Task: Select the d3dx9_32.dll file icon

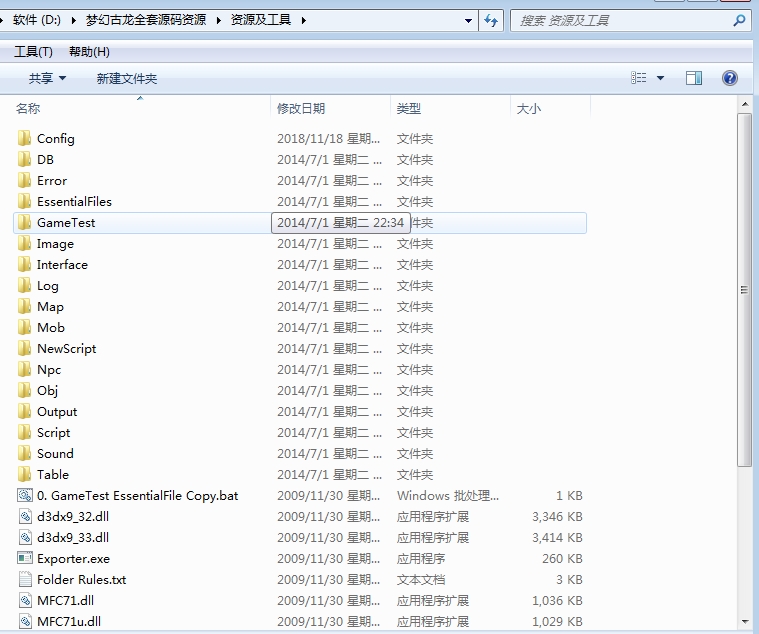Action: [25, 516]
